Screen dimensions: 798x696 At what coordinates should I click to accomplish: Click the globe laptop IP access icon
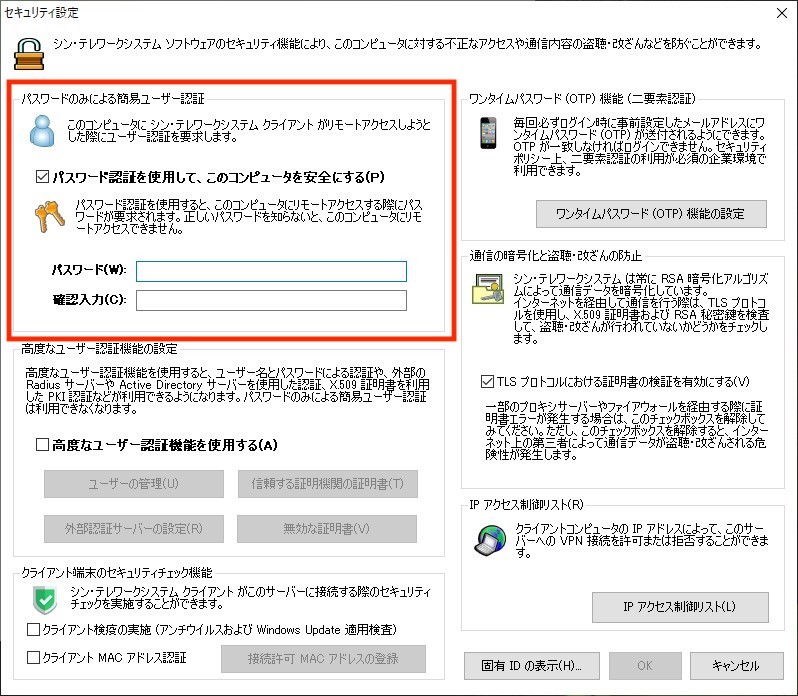click(x=490, y=540)
